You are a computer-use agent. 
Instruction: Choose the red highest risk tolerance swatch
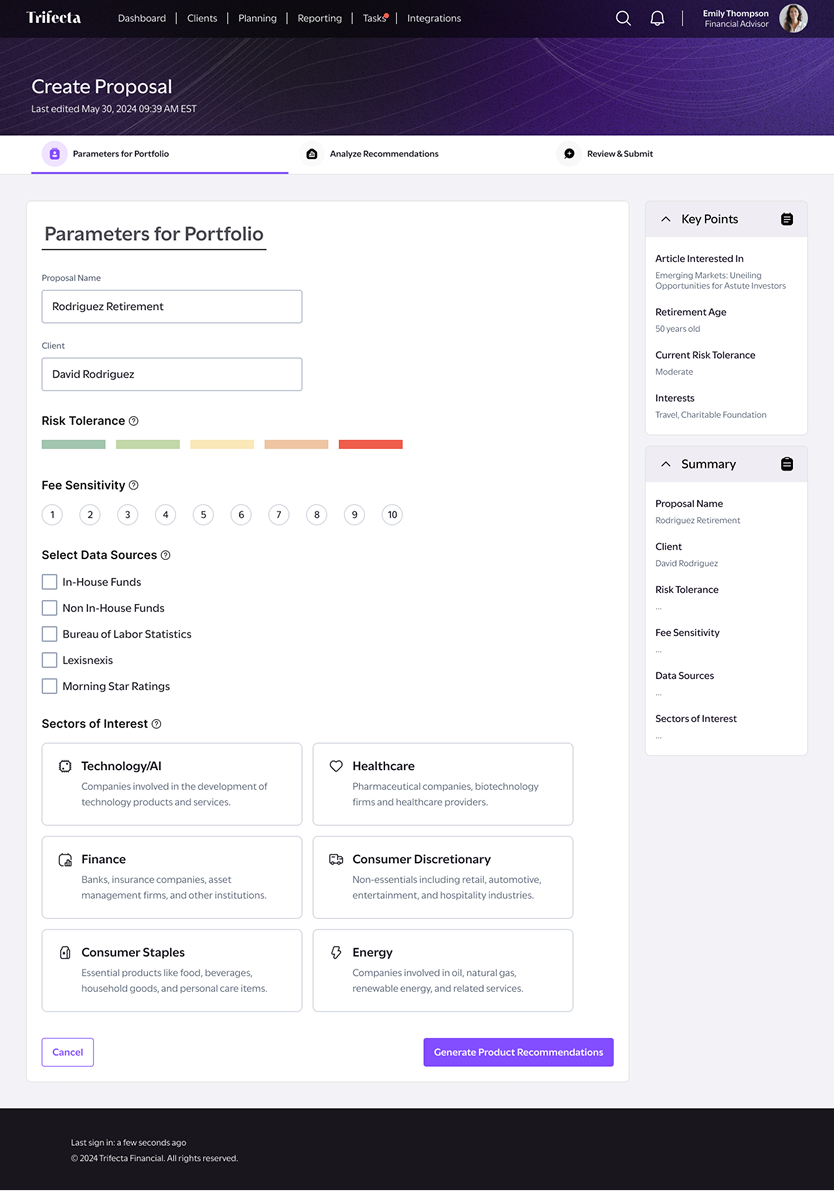371,444
